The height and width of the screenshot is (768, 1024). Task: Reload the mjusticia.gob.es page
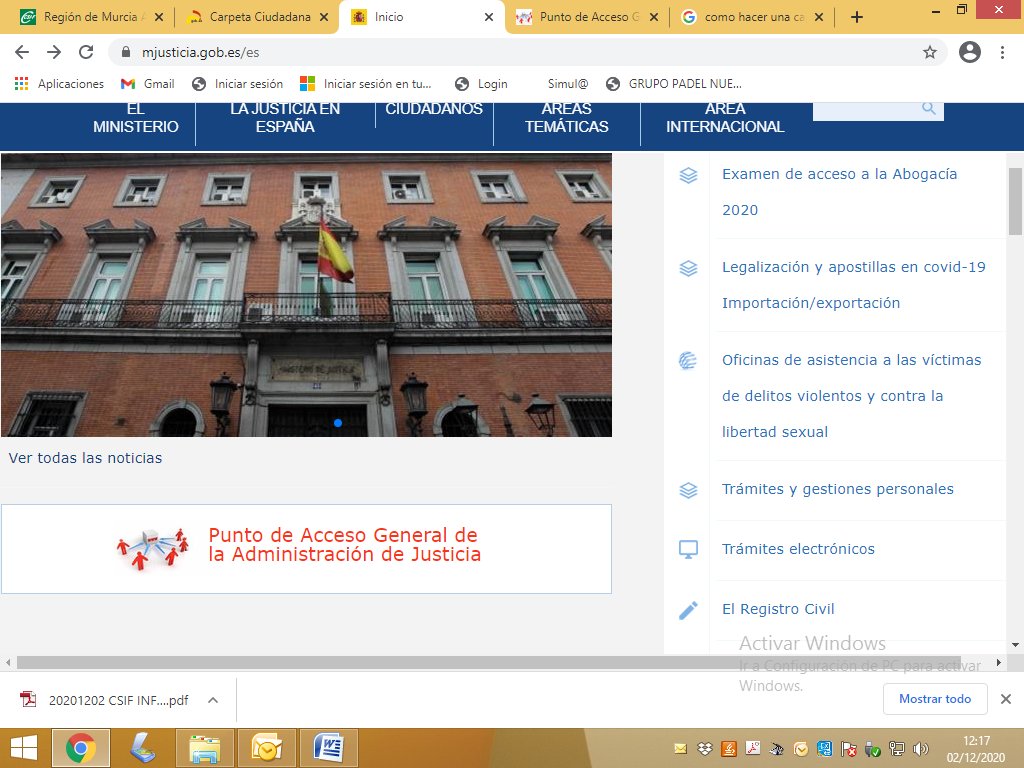point(86,52)
